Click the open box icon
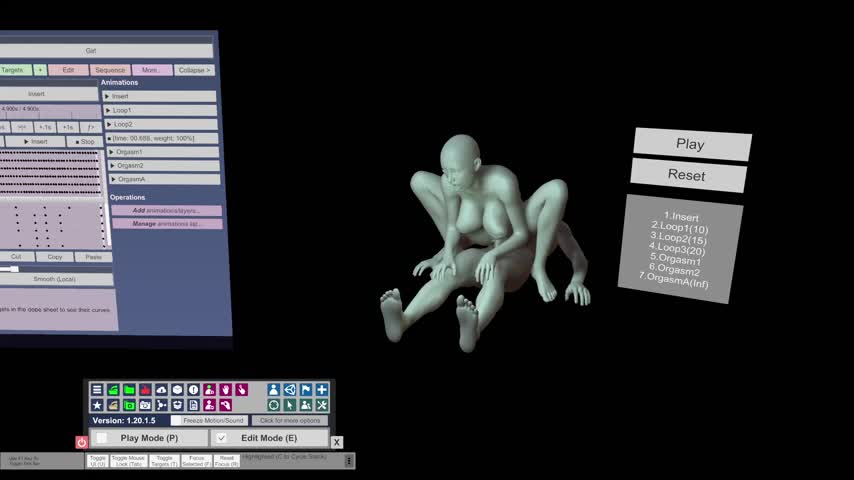This screenshot has height=480, width=854. (177, 405)
